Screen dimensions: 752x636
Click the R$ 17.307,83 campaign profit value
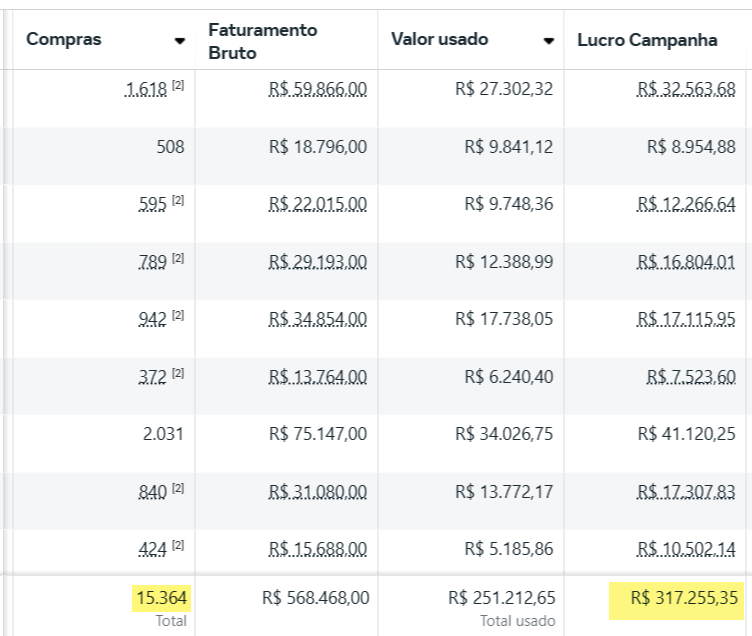686,492
